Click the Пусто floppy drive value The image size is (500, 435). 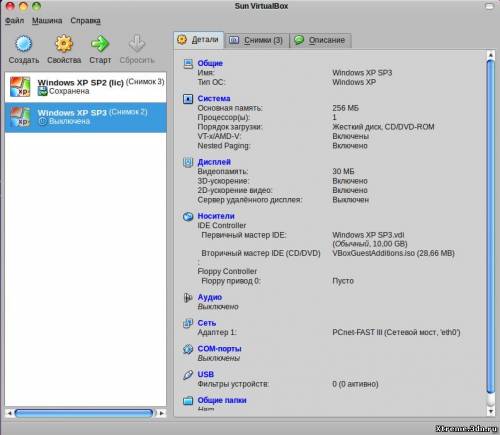343,281
